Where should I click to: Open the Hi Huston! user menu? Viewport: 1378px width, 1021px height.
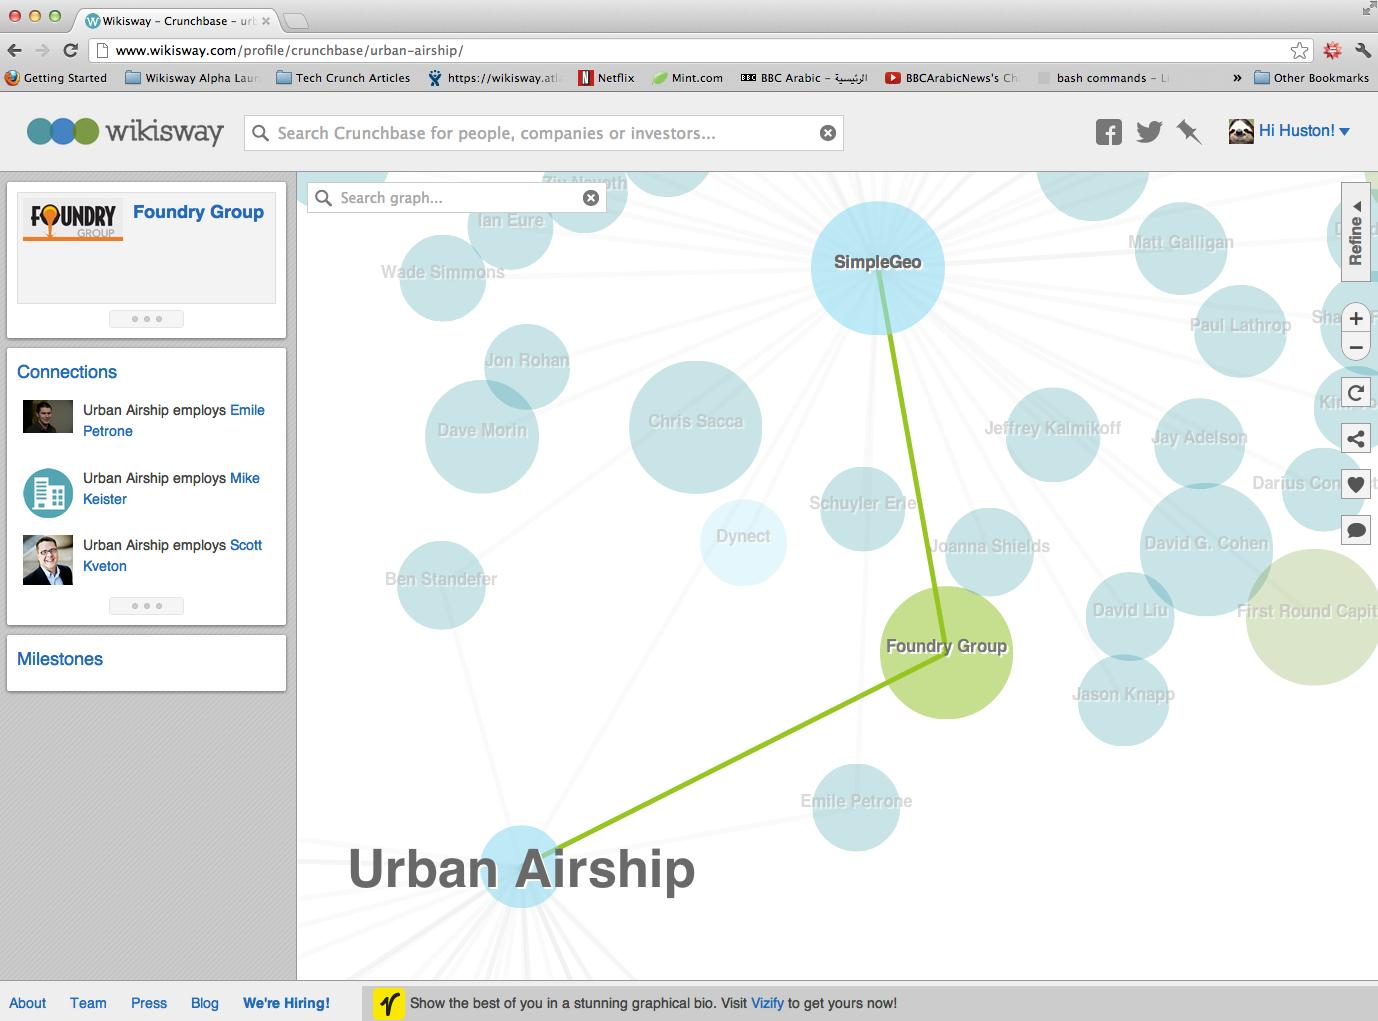coord(1304,131)
